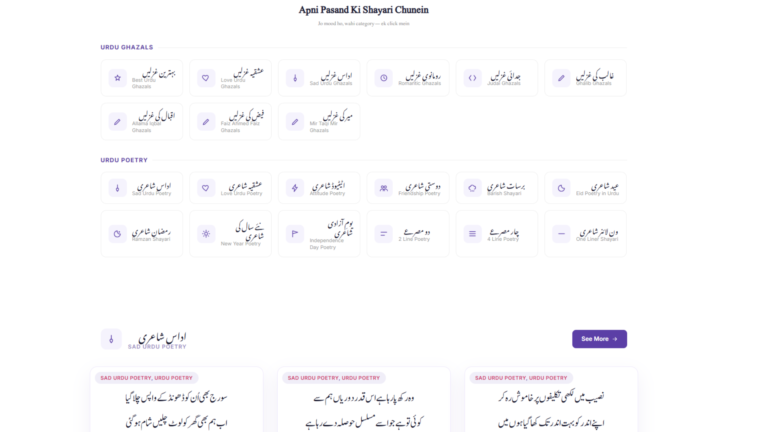The image size is (768, 432).
Task: Click the star icon for Best Urdu Ghazals
Action: pos(118,78)
